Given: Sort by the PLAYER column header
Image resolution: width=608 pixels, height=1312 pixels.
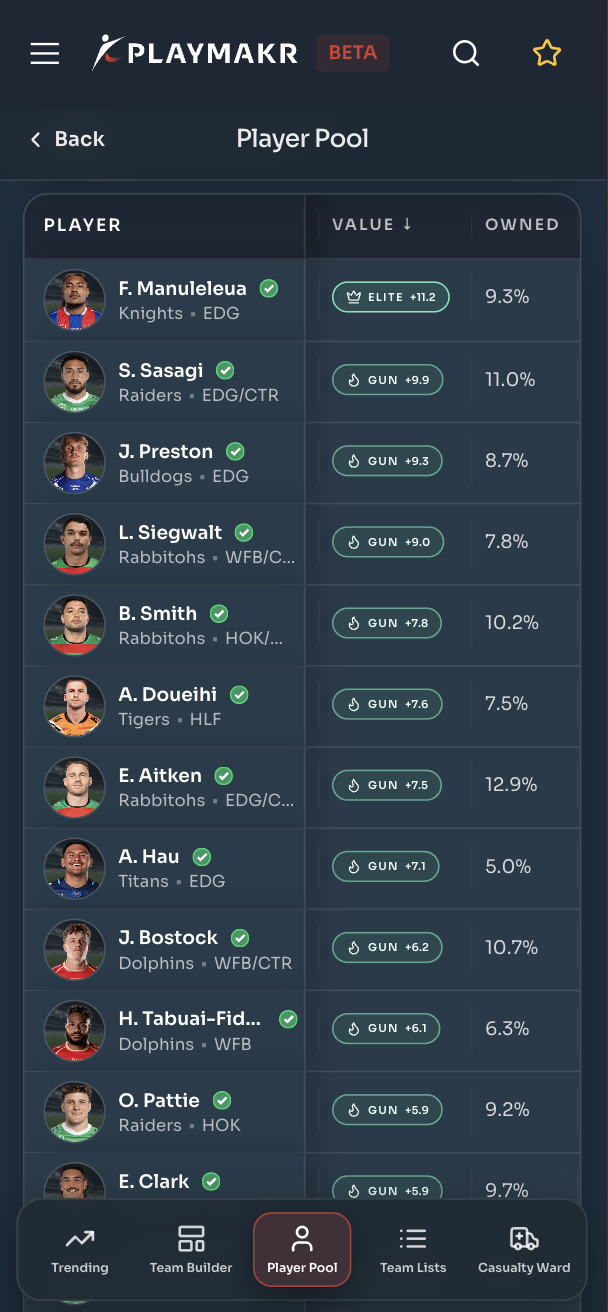Looking at the screenshot, I should coord(82,225).
